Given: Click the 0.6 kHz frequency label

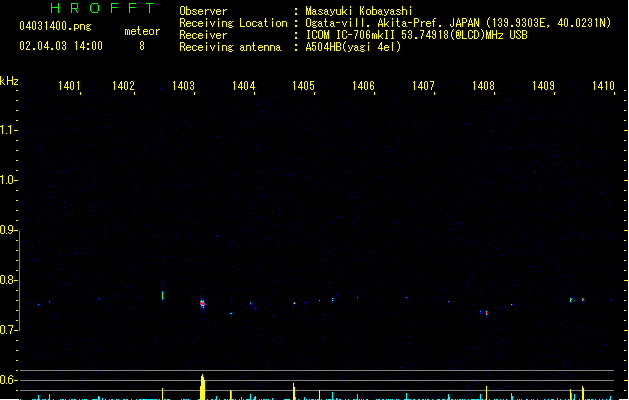Looking at the screenshot, I should (x=7, y=380).
